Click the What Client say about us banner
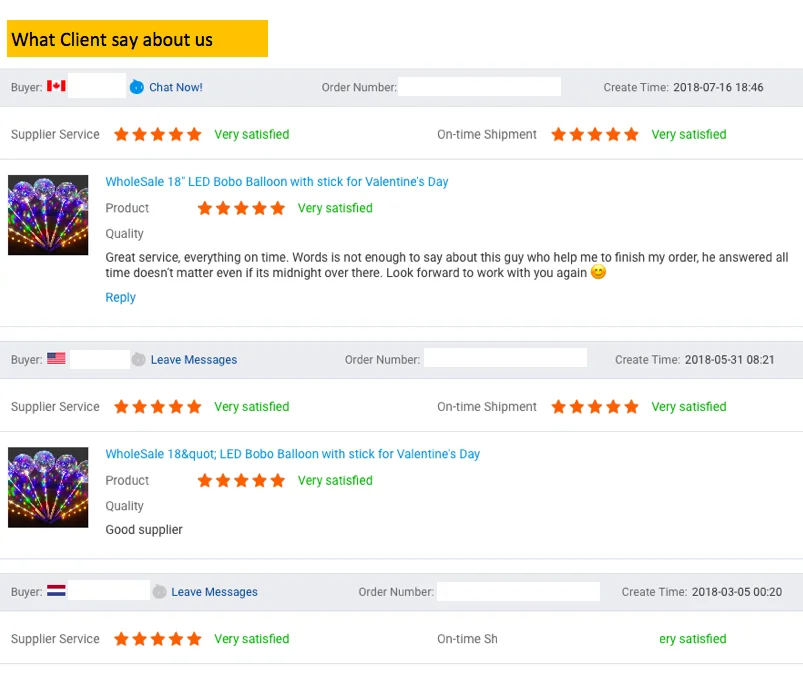This screenshot has height=682, width=803. tap(137, 39)
